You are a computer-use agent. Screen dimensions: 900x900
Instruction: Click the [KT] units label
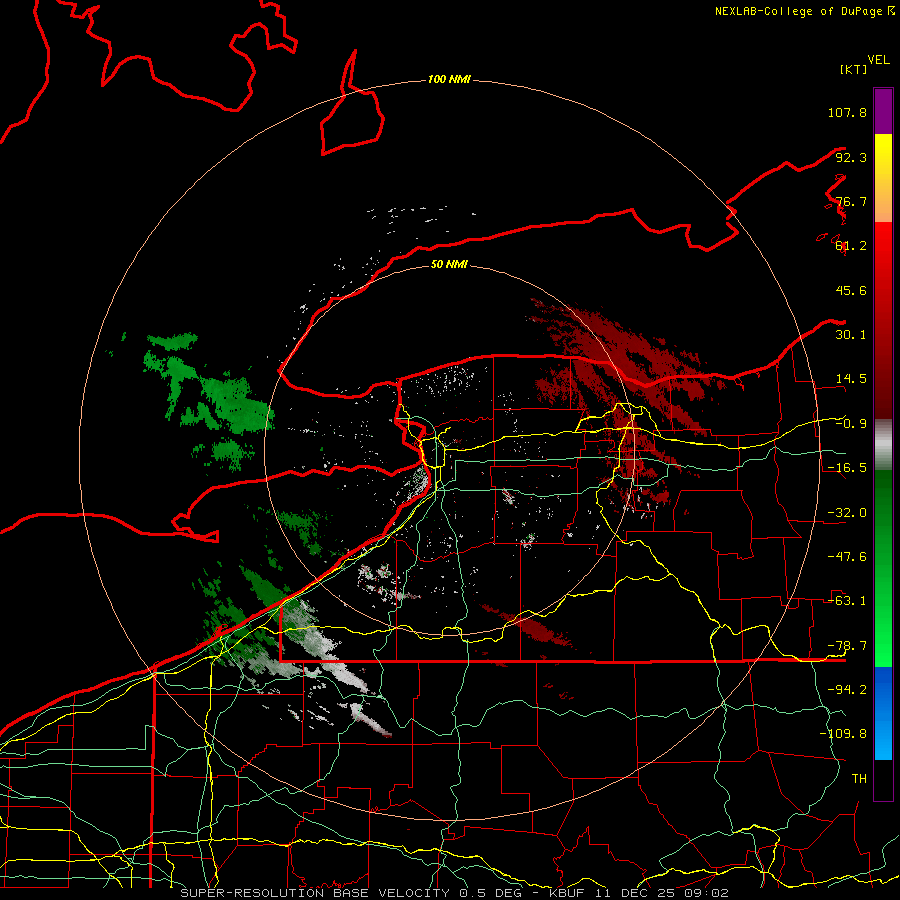point(853,69)
